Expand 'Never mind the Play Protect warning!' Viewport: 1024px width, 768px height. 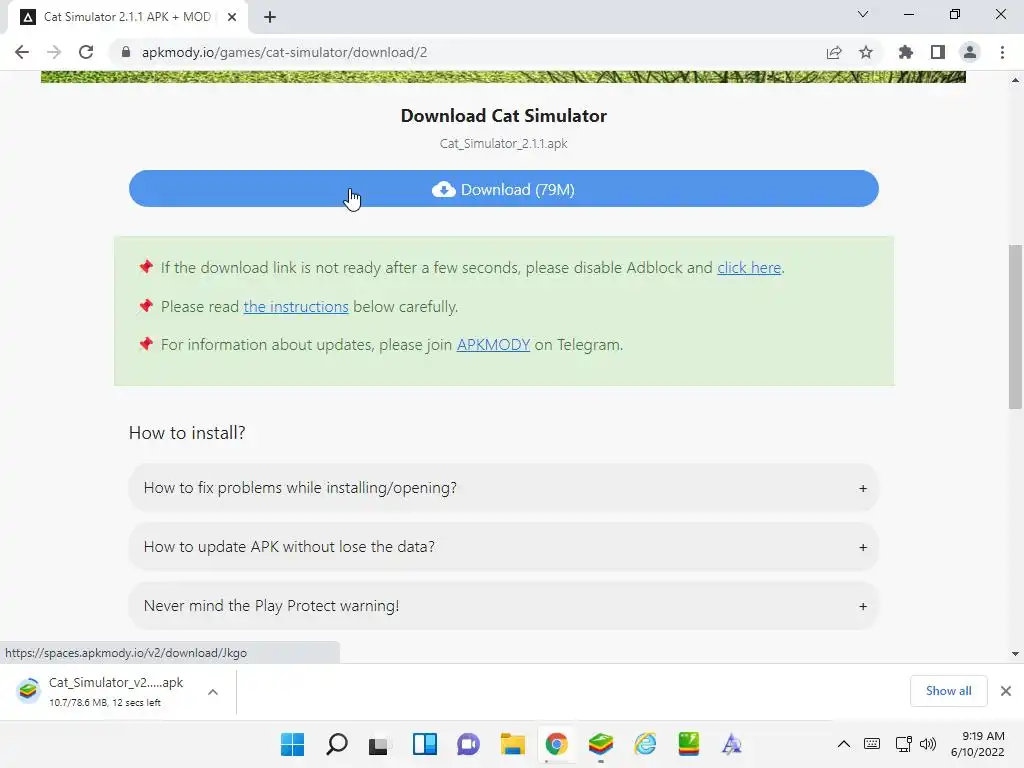click(x=504, y=605)
